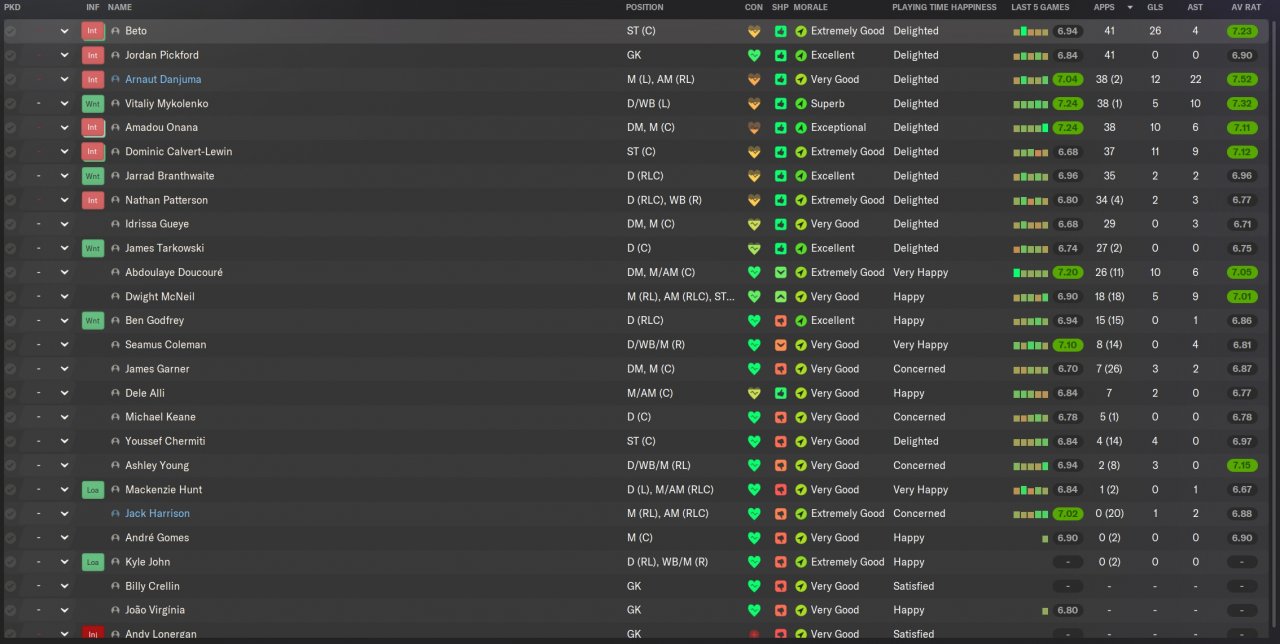Open the selection dropdown chevron for James Tarkowski

64,248
